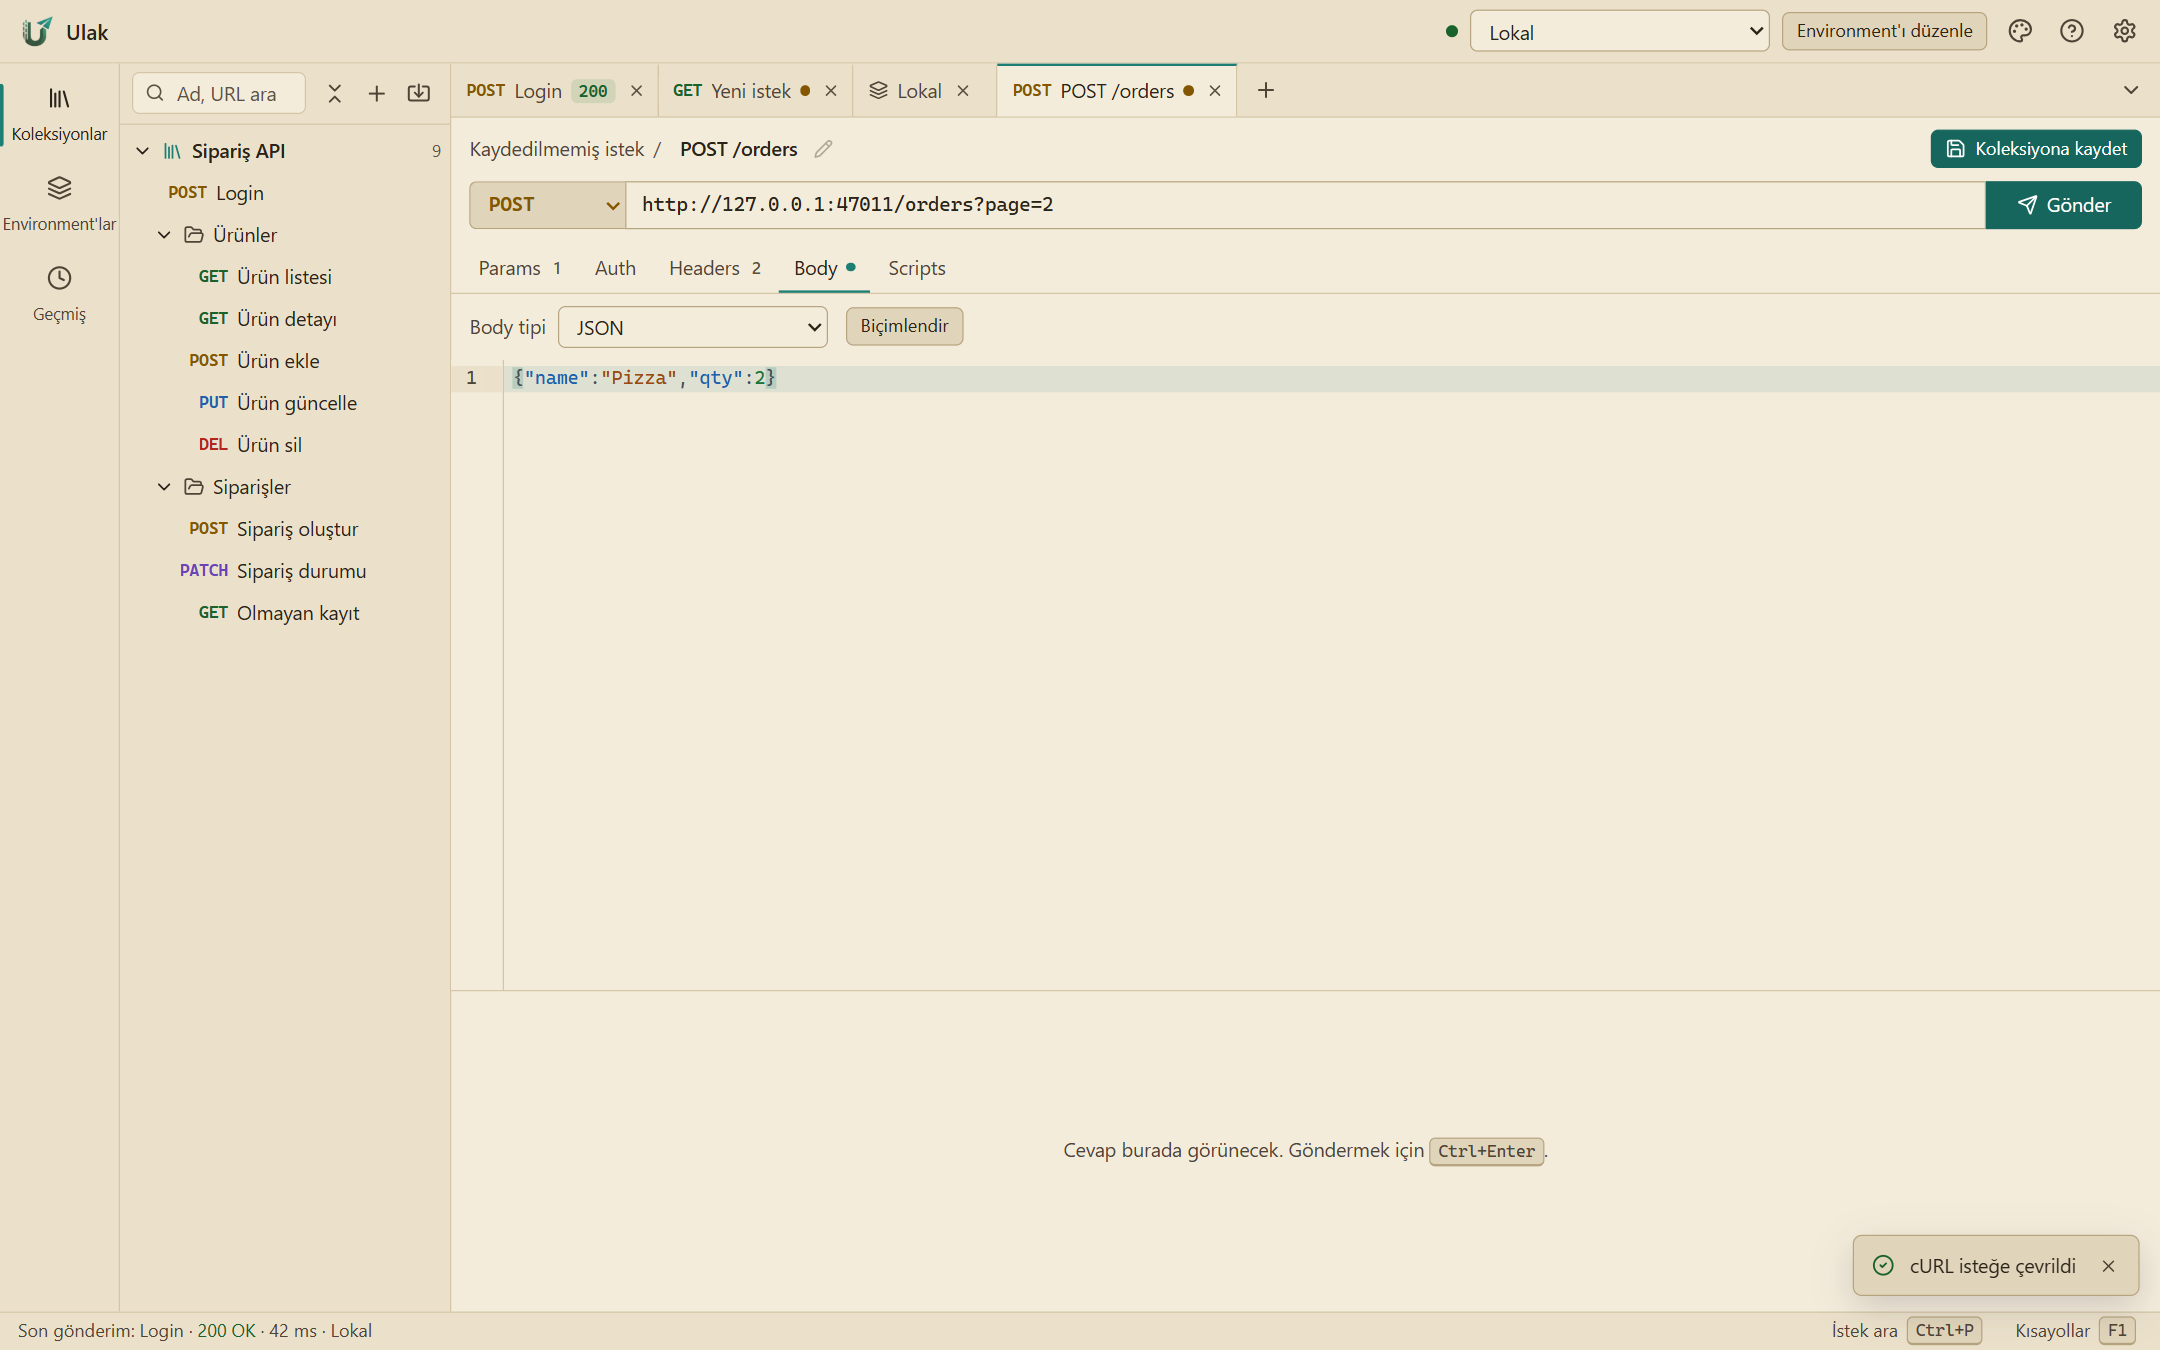Switch to the Auth tab
The image size is (2160, 1350).
pos(615,268)
